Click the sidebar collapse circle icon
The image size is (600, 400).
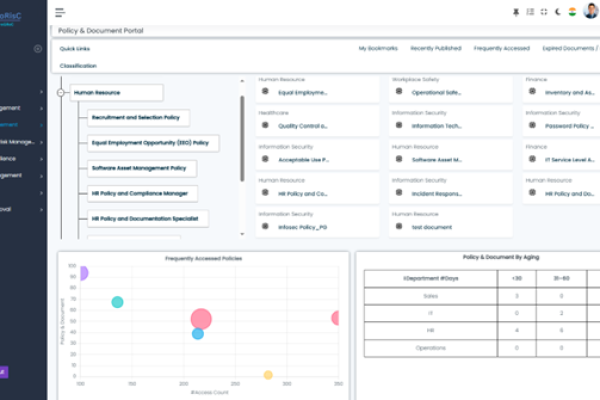[x=38, y=48]
